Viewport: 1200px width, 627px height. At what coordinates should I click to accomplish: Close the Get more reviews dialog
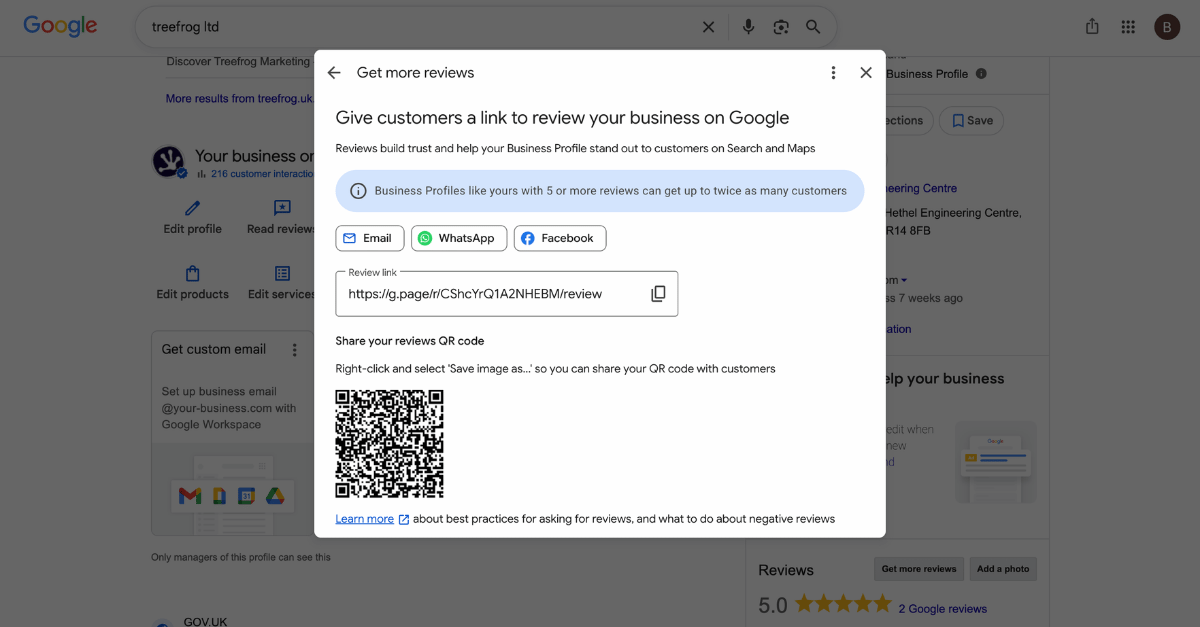[x=866, y=73]
